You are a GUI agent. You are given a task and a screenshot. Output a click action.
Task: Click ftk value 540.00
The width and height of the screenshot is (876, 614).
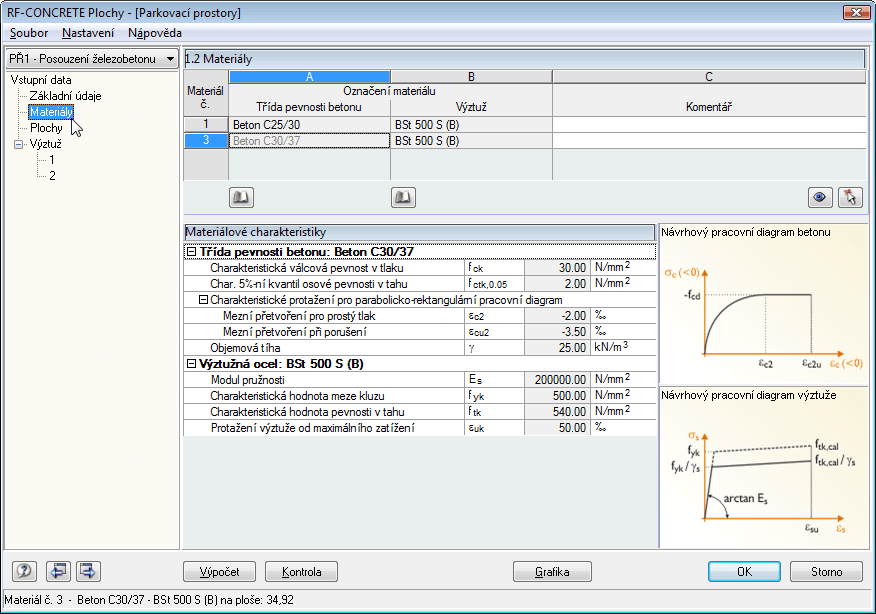click(x=557, y=412)
